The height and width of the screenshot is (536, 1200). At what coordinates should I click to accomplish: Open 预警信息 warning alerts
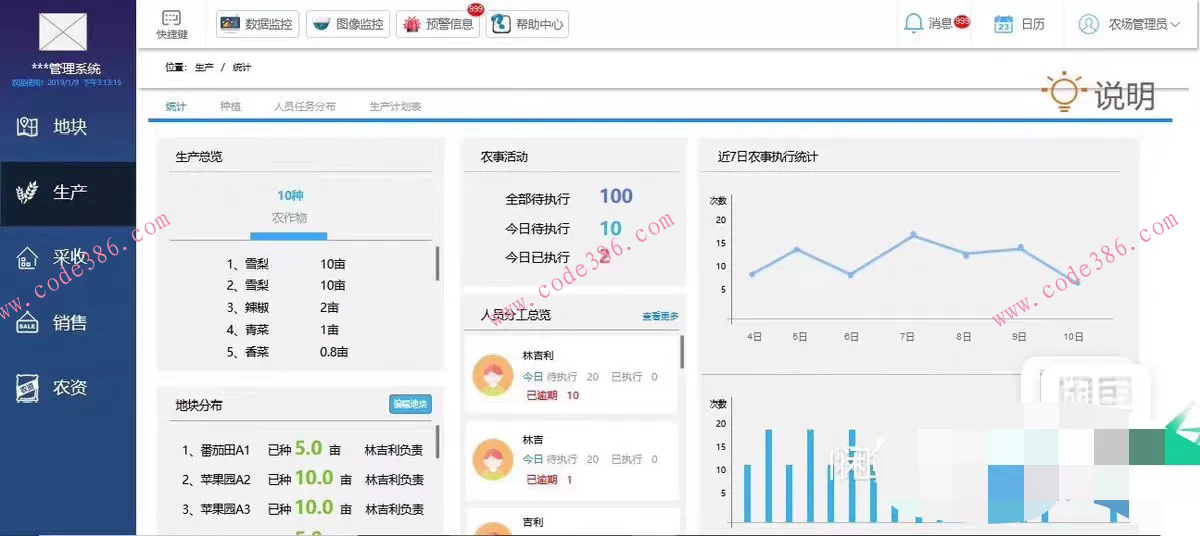pyautogui.click(x=437, y=24)
